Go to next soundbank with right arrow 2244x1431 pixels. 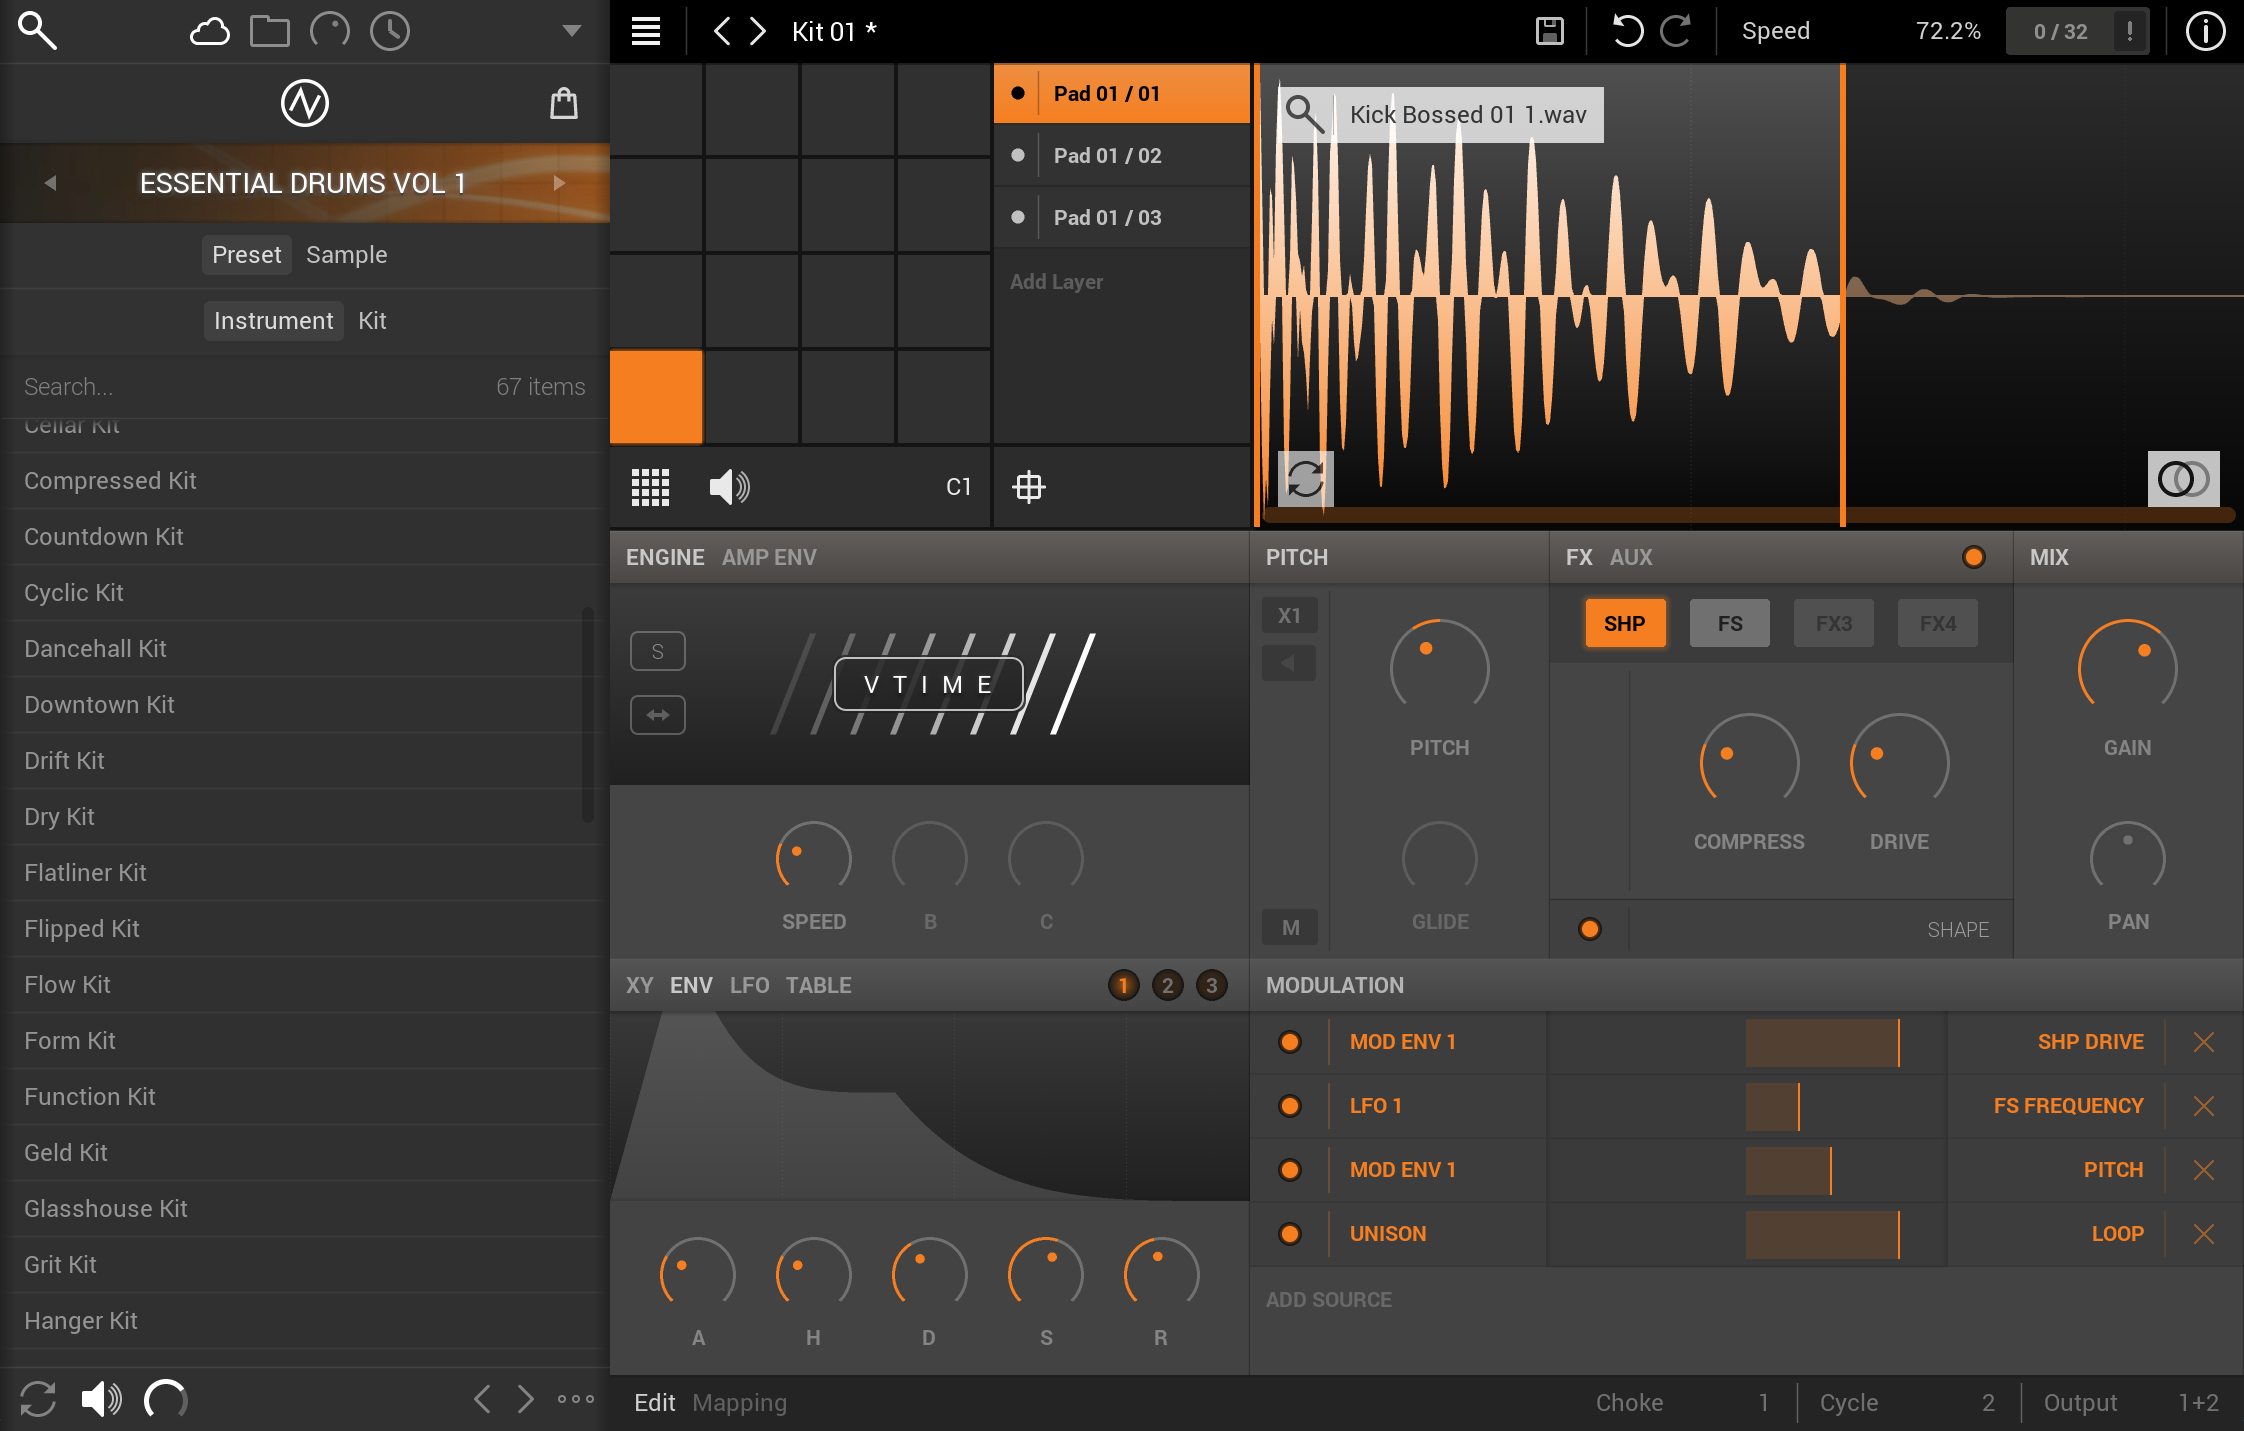click(560, 183)
